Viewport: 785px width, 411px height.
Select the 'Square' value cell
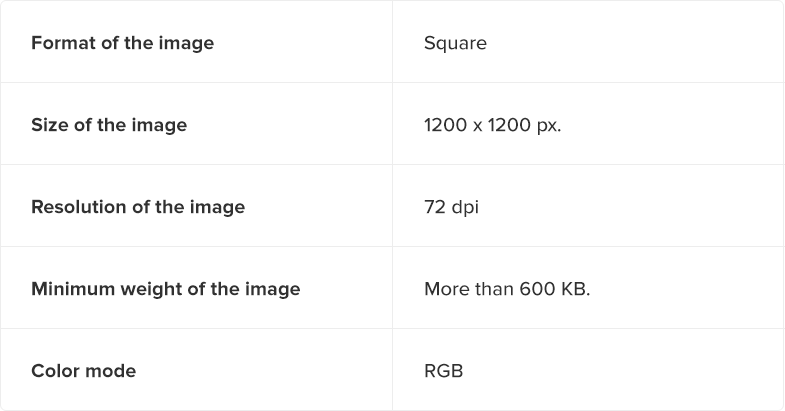click(588, 42)
